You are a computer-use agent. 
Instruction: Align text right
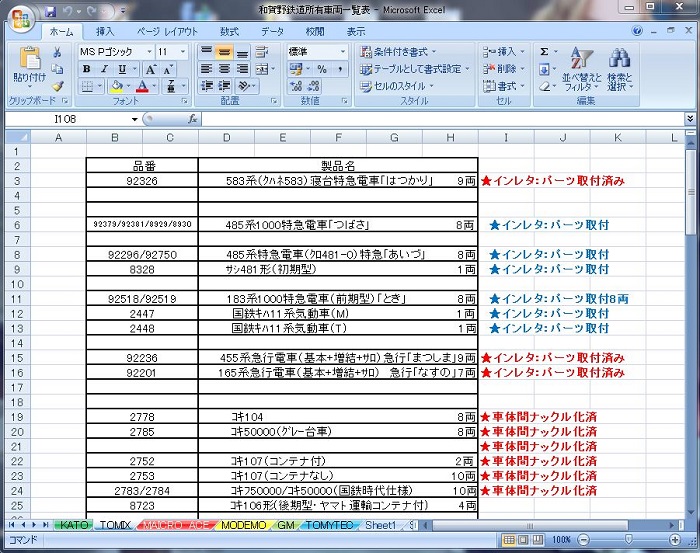click(x=242, y=69)
